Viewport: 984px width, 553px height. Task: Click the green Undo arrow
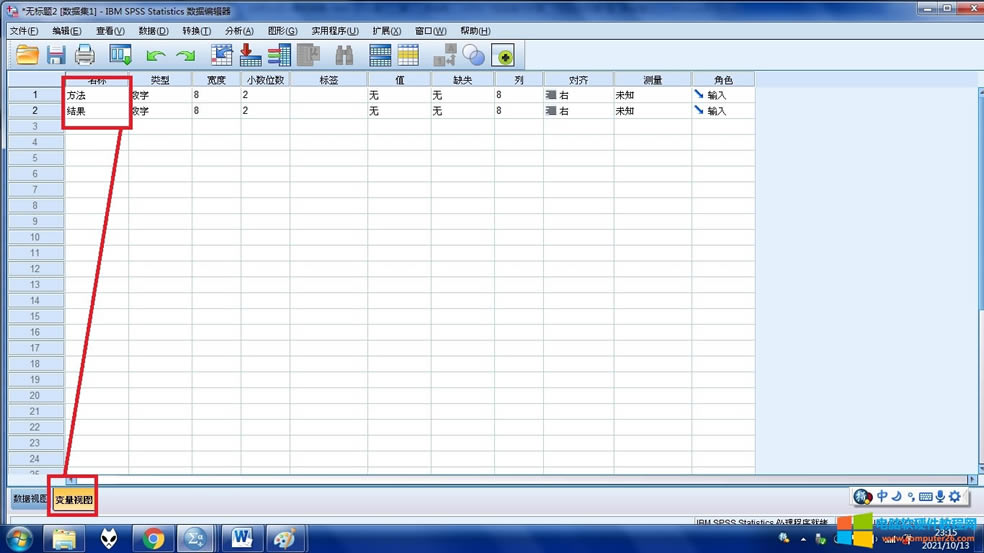click(155, 56)
